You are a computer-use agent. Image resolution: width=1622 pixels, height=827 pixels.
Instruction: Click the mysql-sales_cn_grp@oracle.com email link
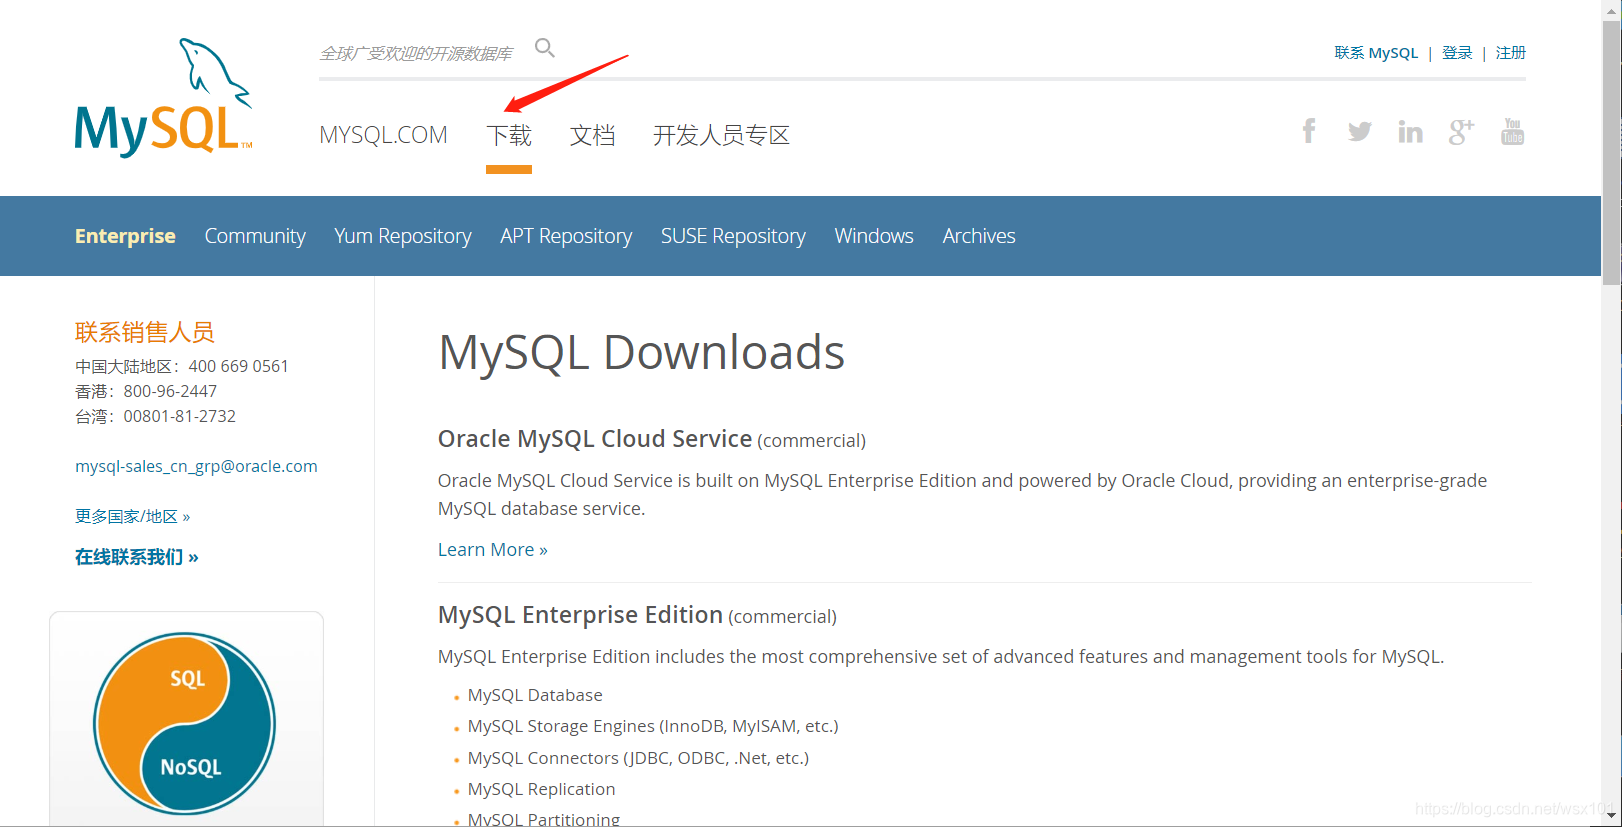tap(196, 466)
